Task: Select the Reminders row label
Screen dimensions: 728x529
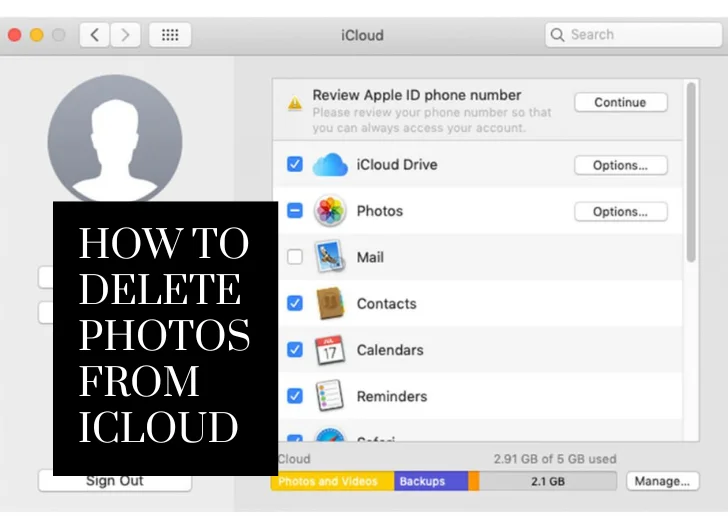Action: (x=392, y=396)
